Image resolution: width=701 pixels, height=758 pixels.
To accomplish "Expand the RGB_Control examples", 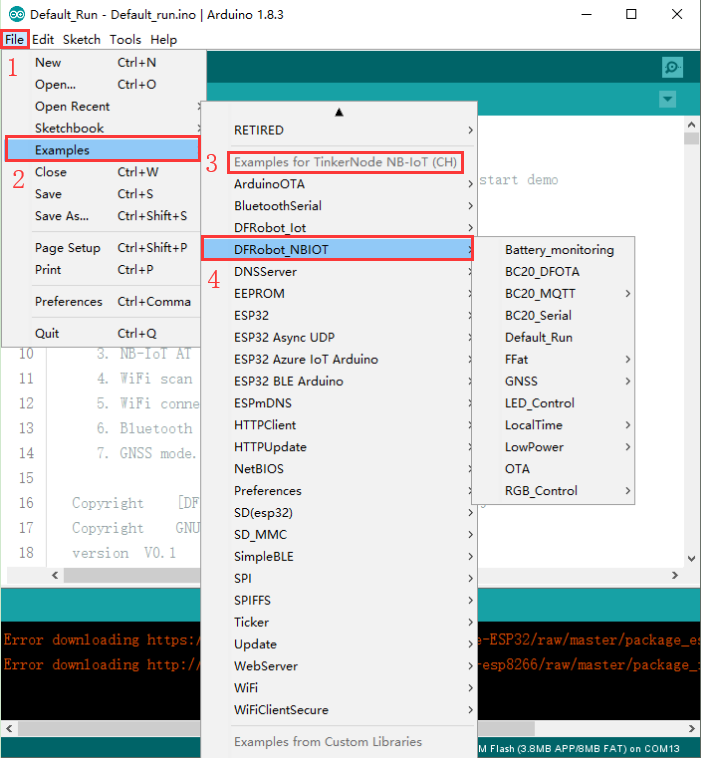I will coord(553,491).
